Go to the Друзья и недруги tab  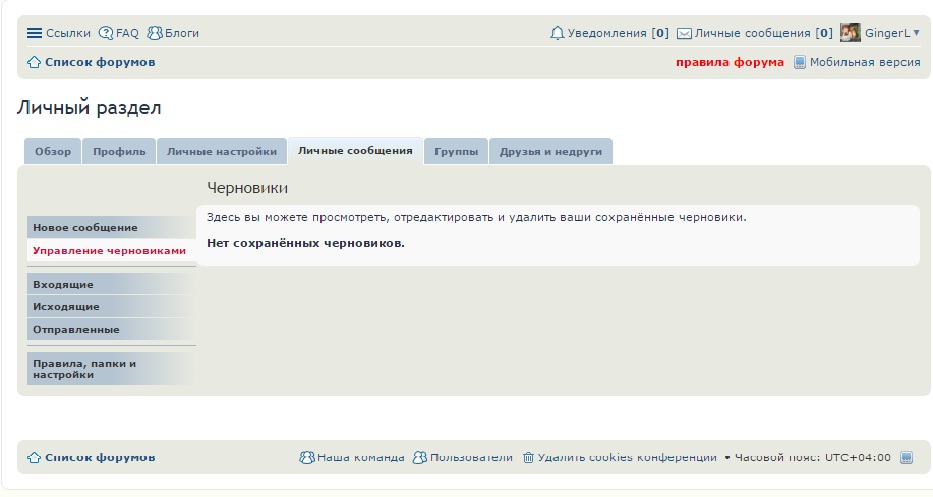[x=550, y=152]
